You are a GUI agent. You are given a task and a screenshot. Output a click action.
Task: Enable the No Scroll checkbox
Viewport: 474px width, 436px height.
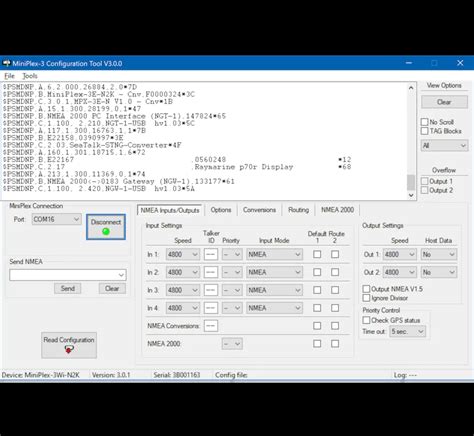(424, 122)
